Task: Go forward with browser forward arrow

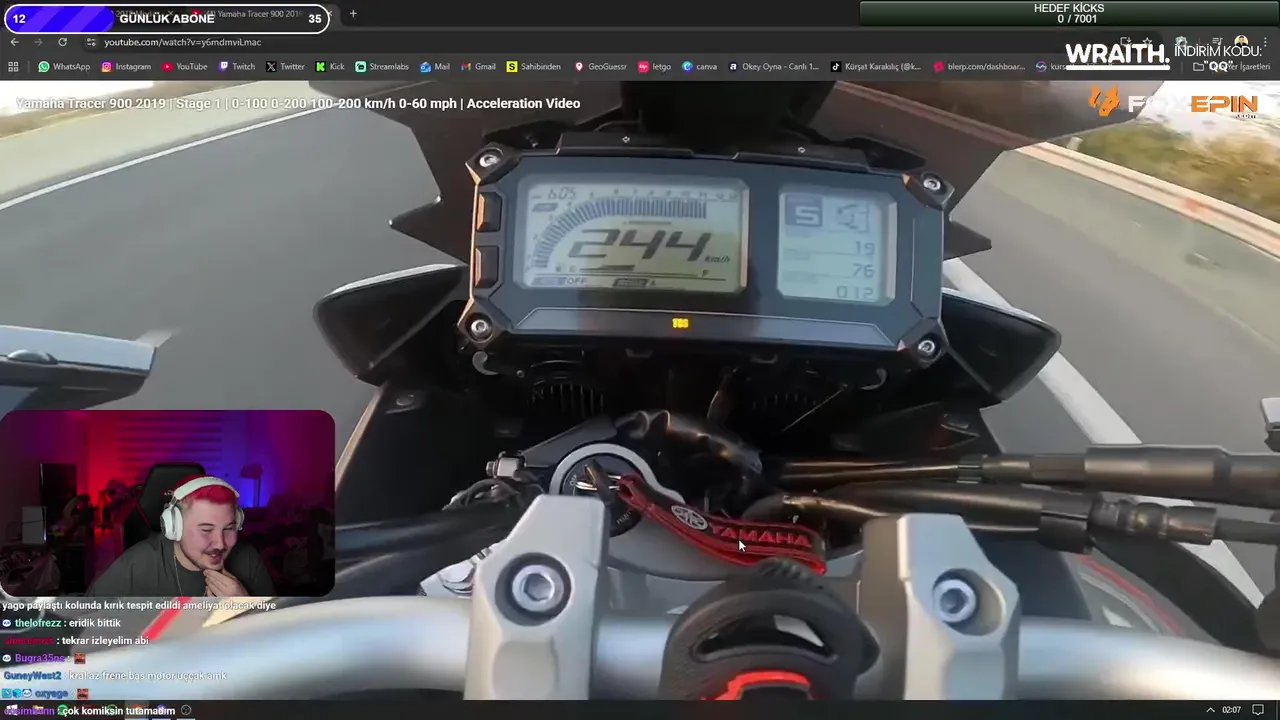Action: coord(38,42)
